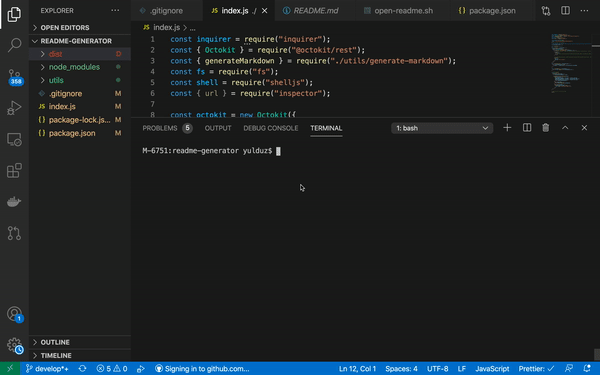The width and height of the screenshot is (600, 375).
Task: Expand the node_modules folder
Action: tap(80, 67)
